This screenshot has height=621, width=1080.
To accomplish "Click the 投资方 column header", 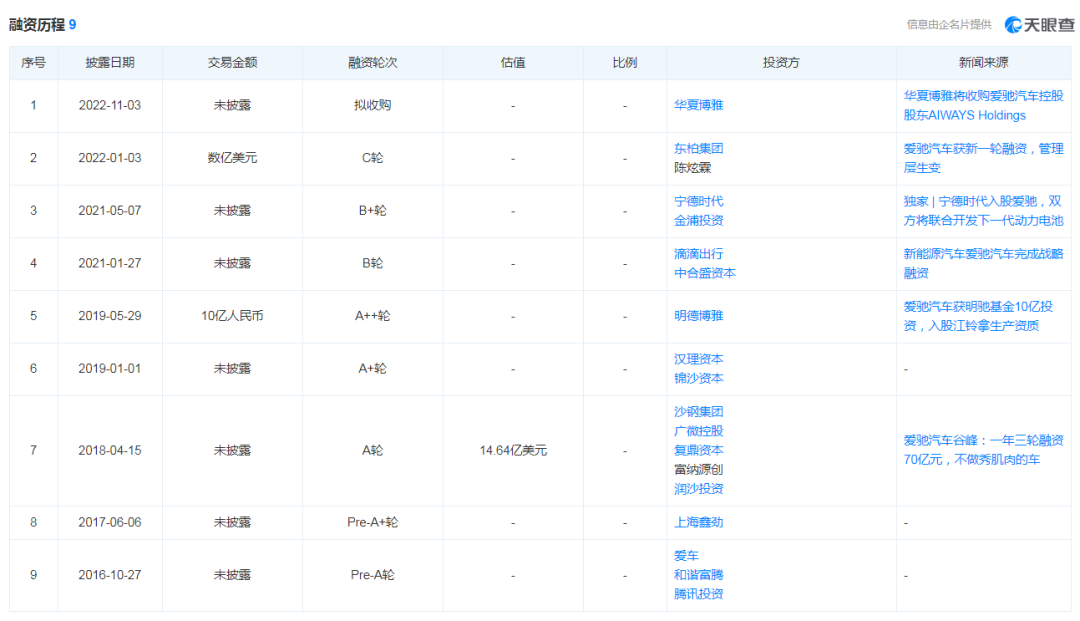I will point(781,63).
